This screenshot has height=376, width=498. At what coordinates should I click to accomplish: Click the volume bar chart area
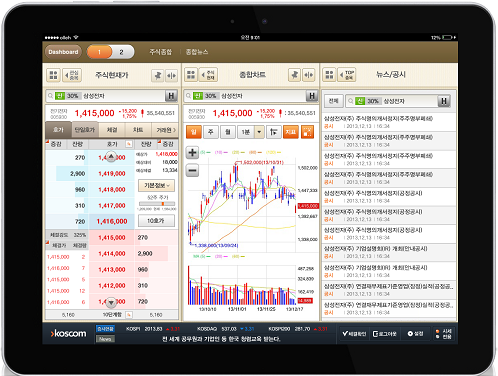pos(242,285)
